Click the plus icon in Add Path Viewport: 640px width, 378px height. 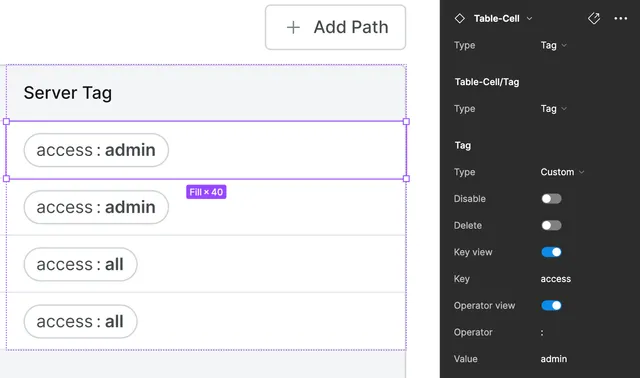[x=293, y=27]
